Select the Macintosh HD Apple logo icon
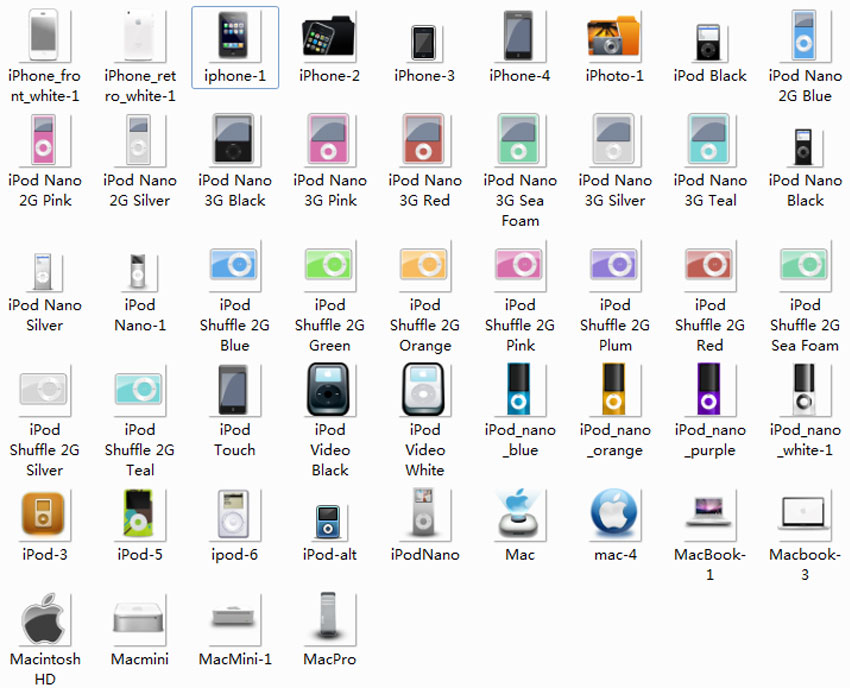Viewport: 850px width, 699px height. point(43,618)
